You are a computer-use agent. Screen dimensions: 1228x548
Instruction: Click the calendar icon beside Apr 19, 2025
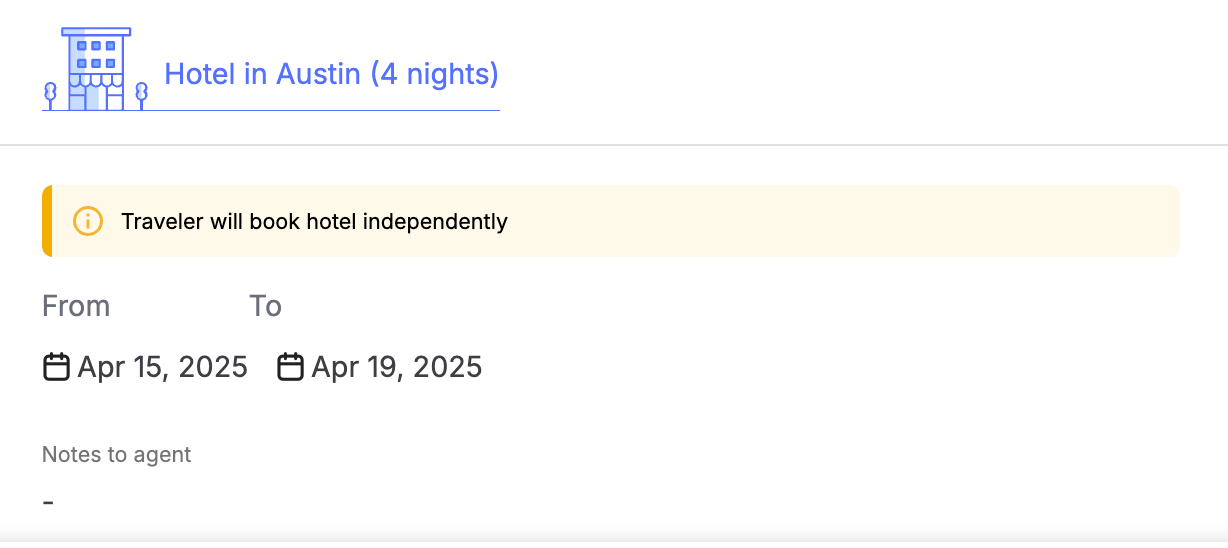point(290,367)
